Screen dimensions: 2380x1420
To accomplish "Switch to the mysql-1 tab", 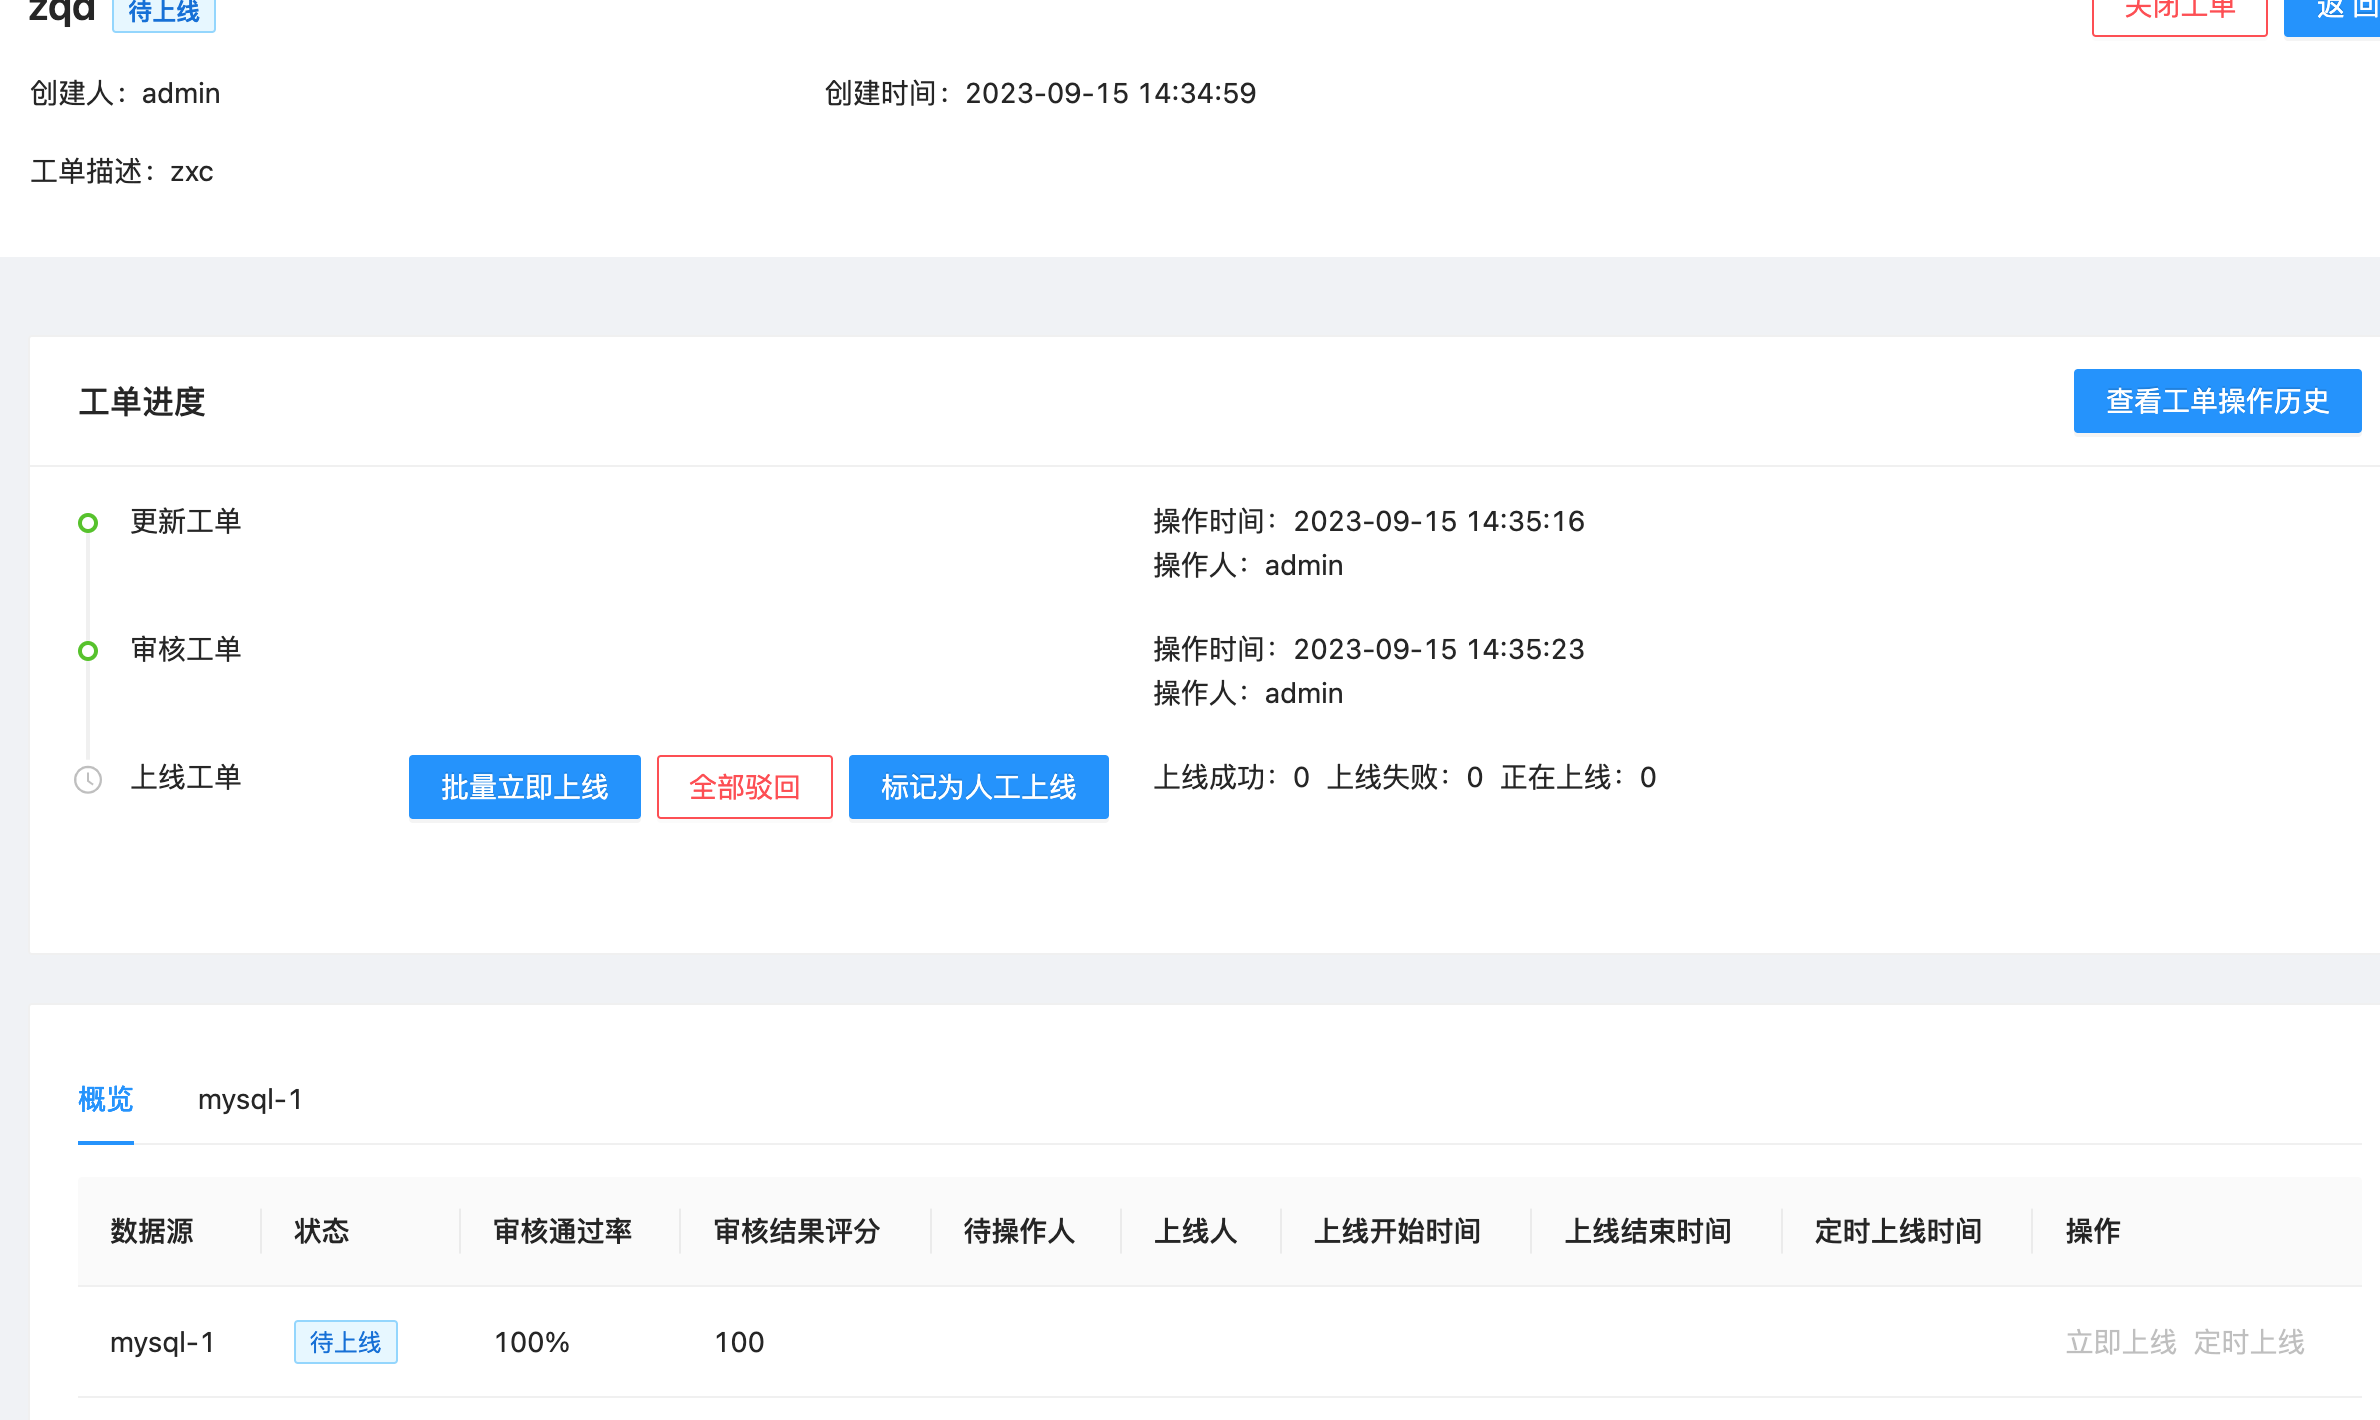I will click(x=250, y=1099).
